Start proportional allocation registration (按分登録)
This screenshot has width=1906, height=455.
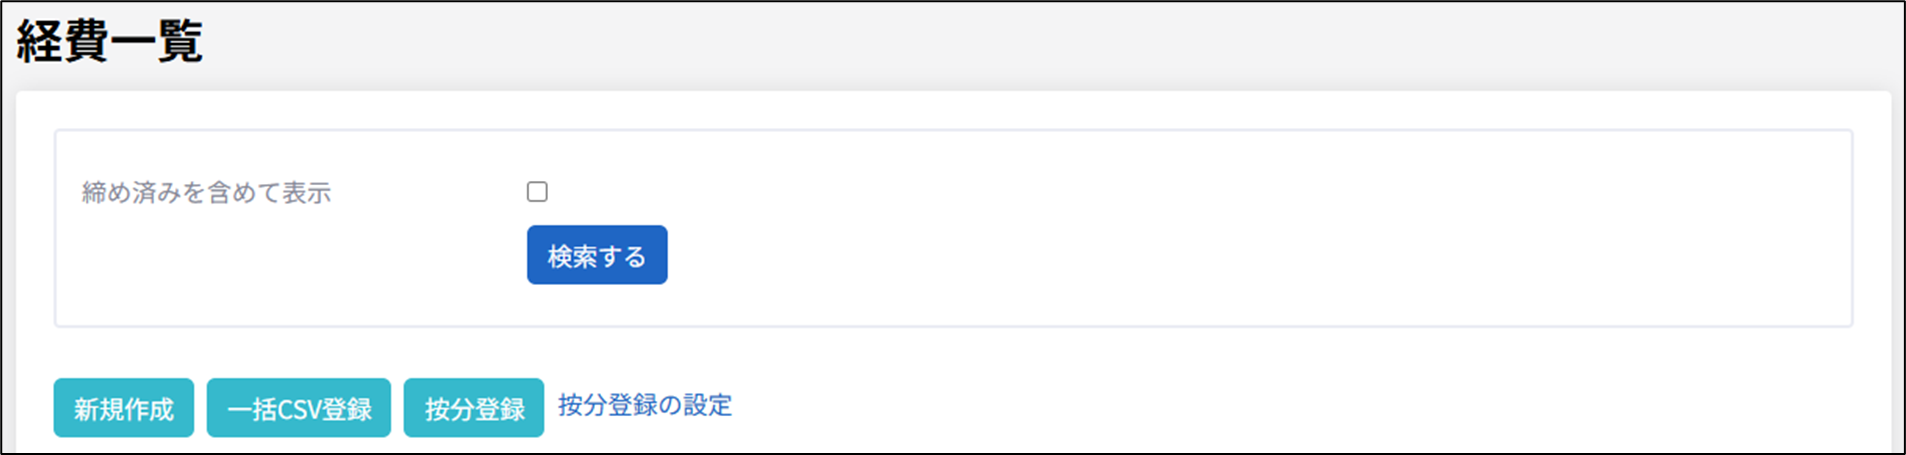click(474, 408)
